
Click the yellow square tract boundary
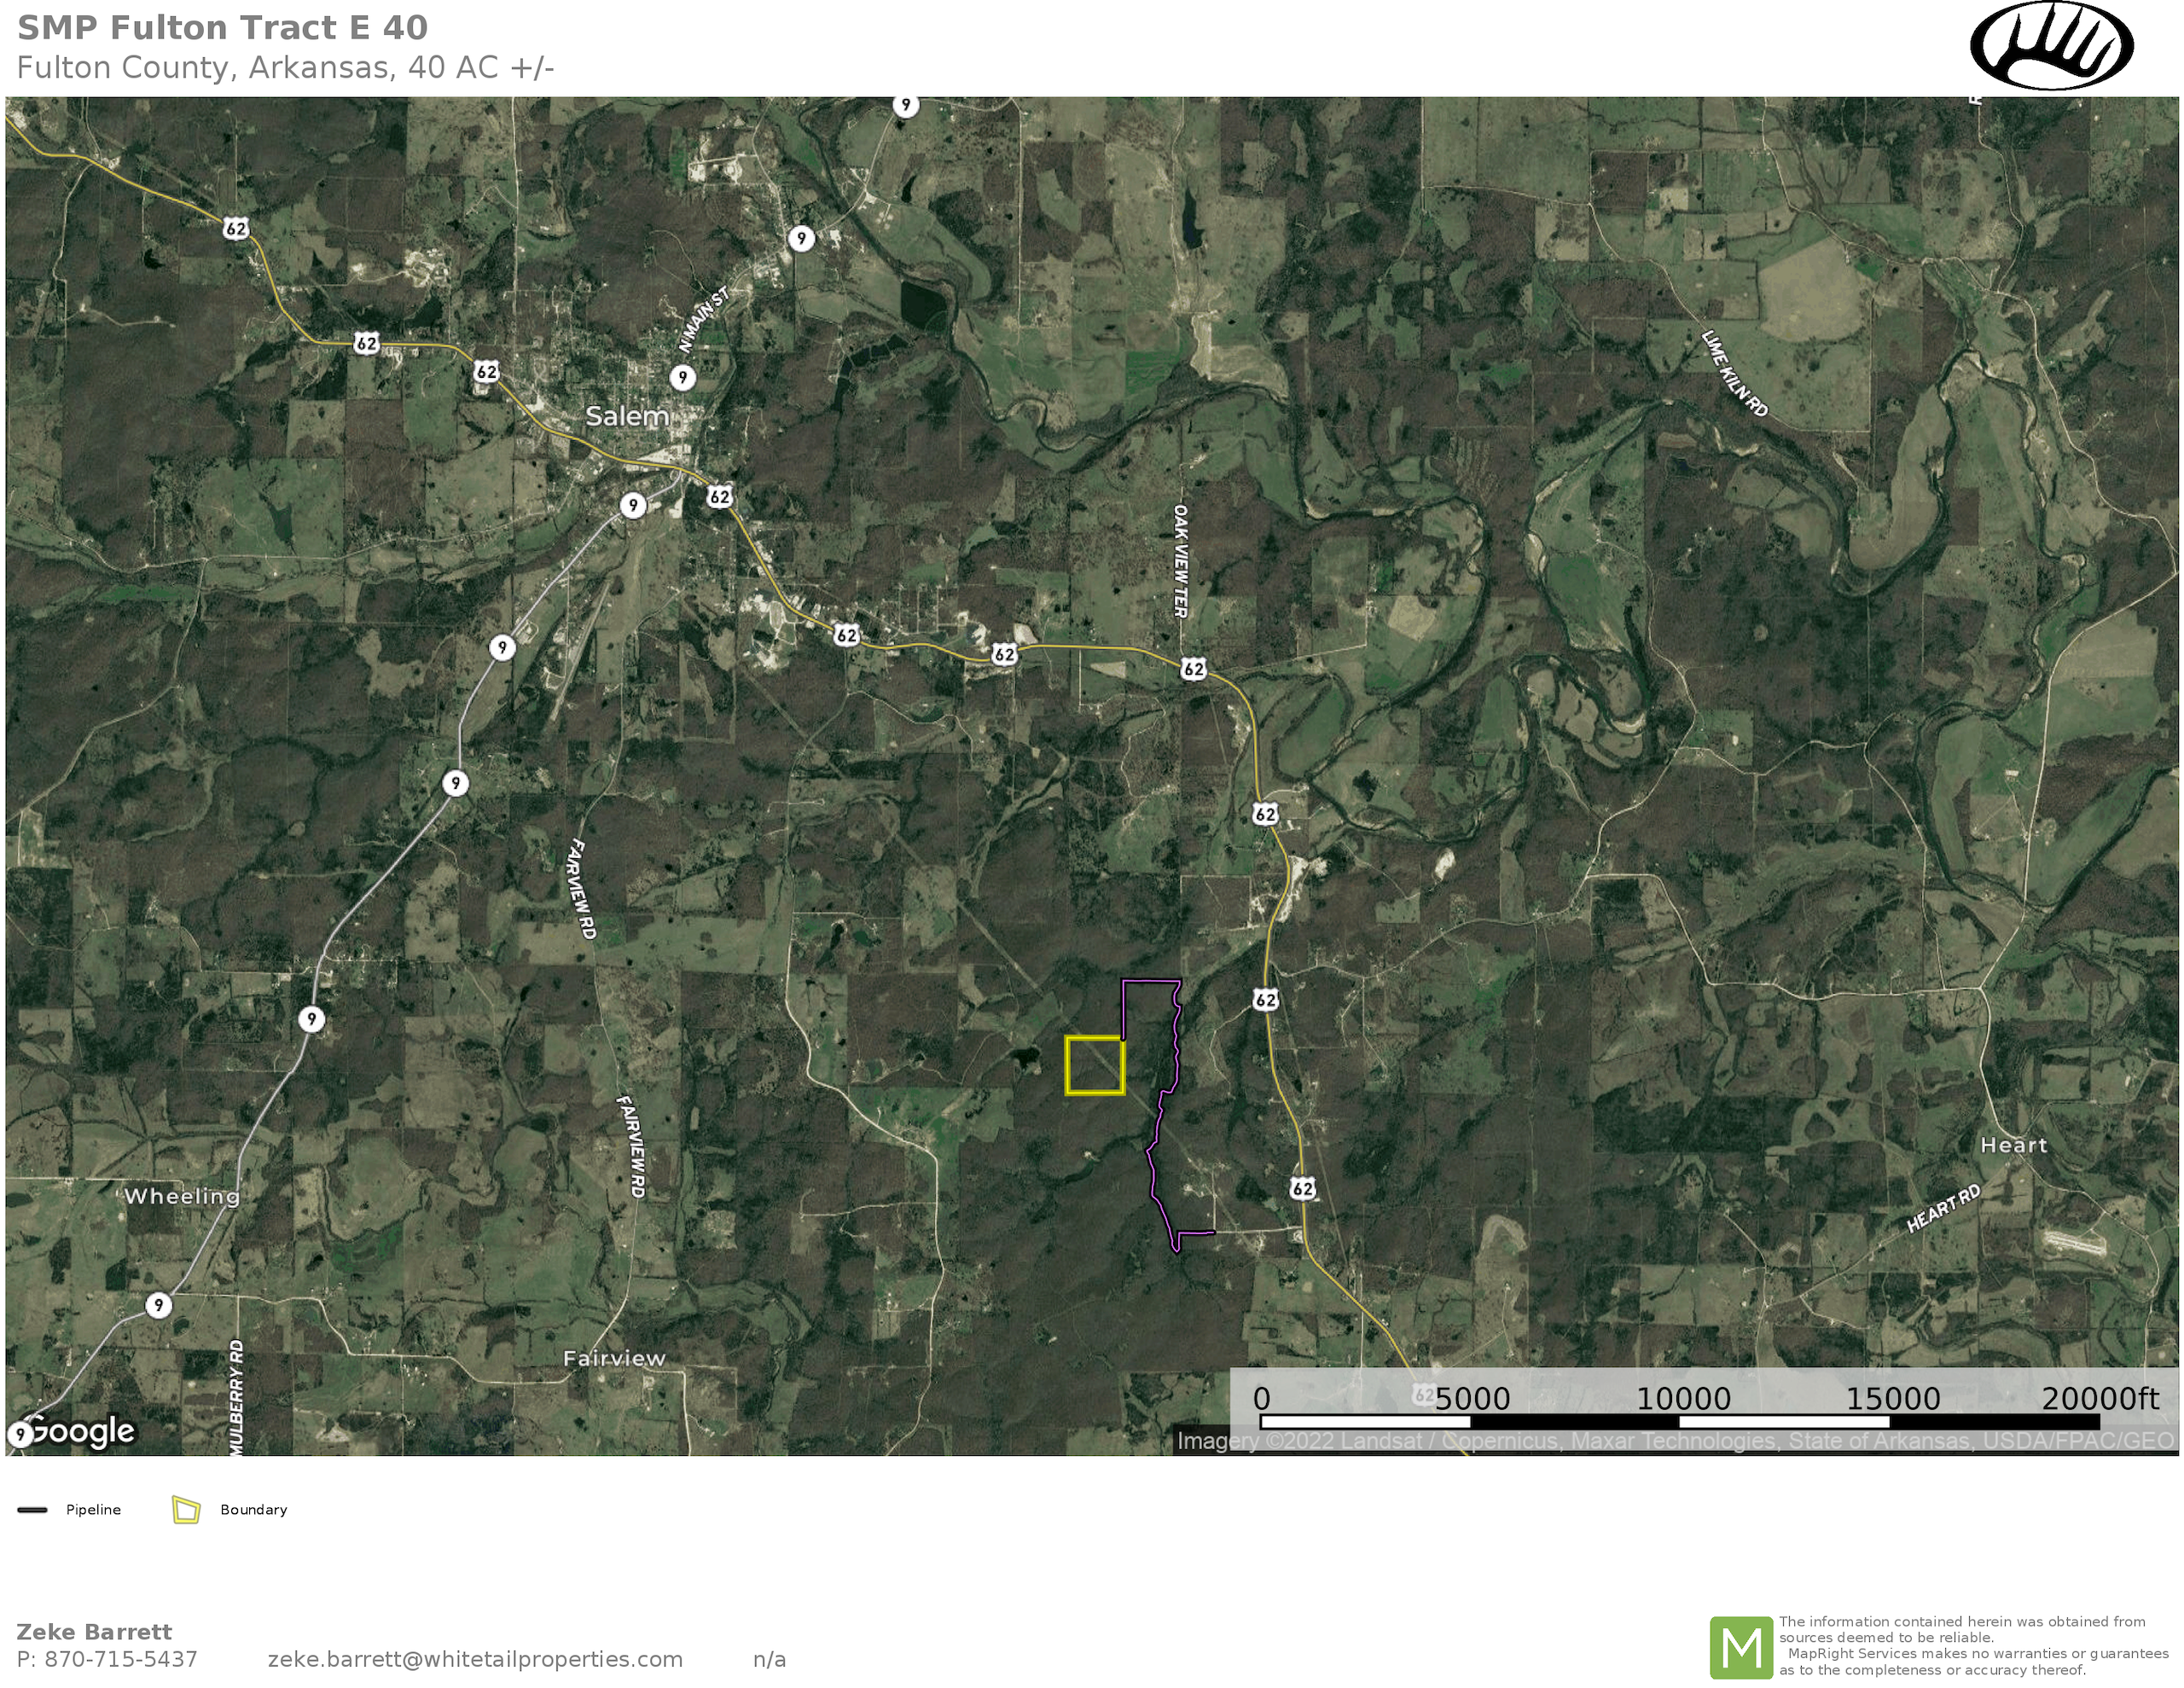(1095, 1066)
